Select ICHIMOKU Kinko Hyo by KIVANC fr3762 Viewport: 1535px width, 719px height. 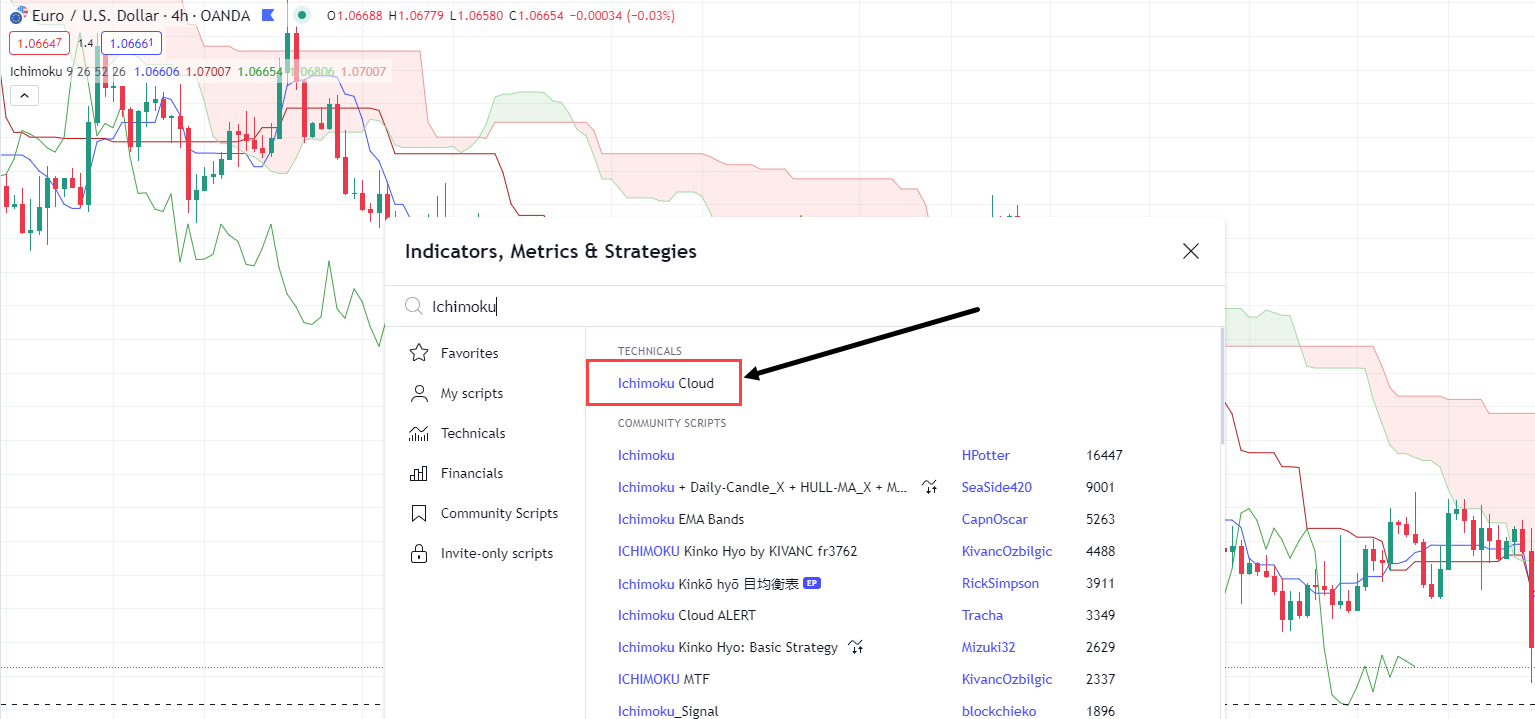pyautogui.click(x=737, y=551)
